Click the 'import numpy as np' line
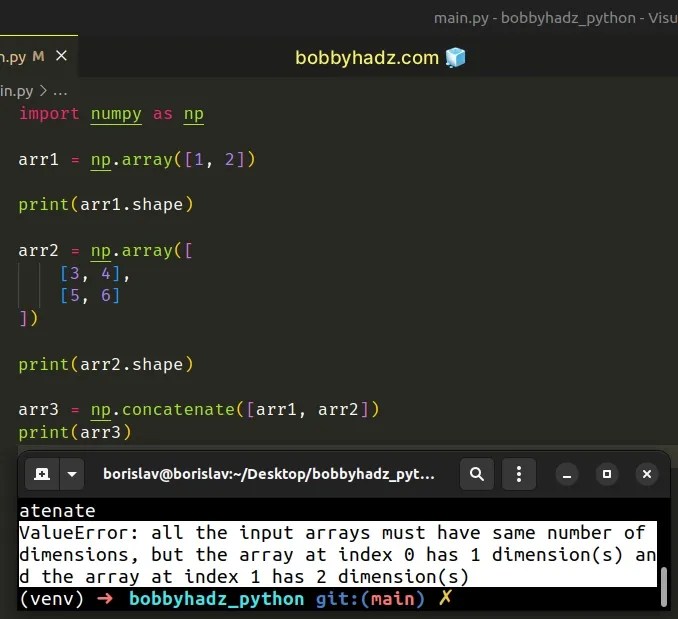Screen dimensions: 678x619 [111, 114]
